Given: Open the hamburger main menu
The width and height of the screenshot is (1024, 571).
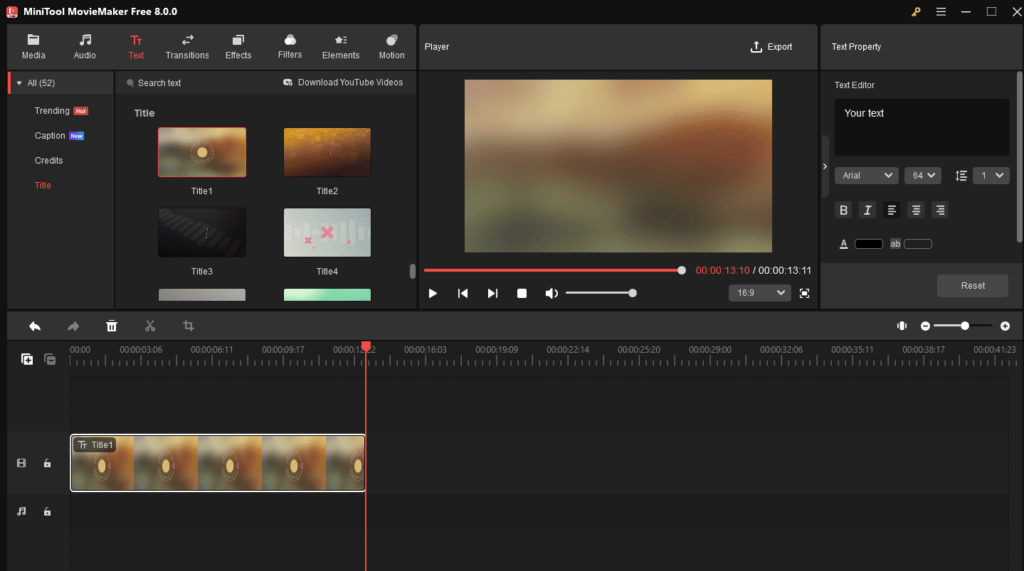Looking at the screenshot, I should (941, 12).
